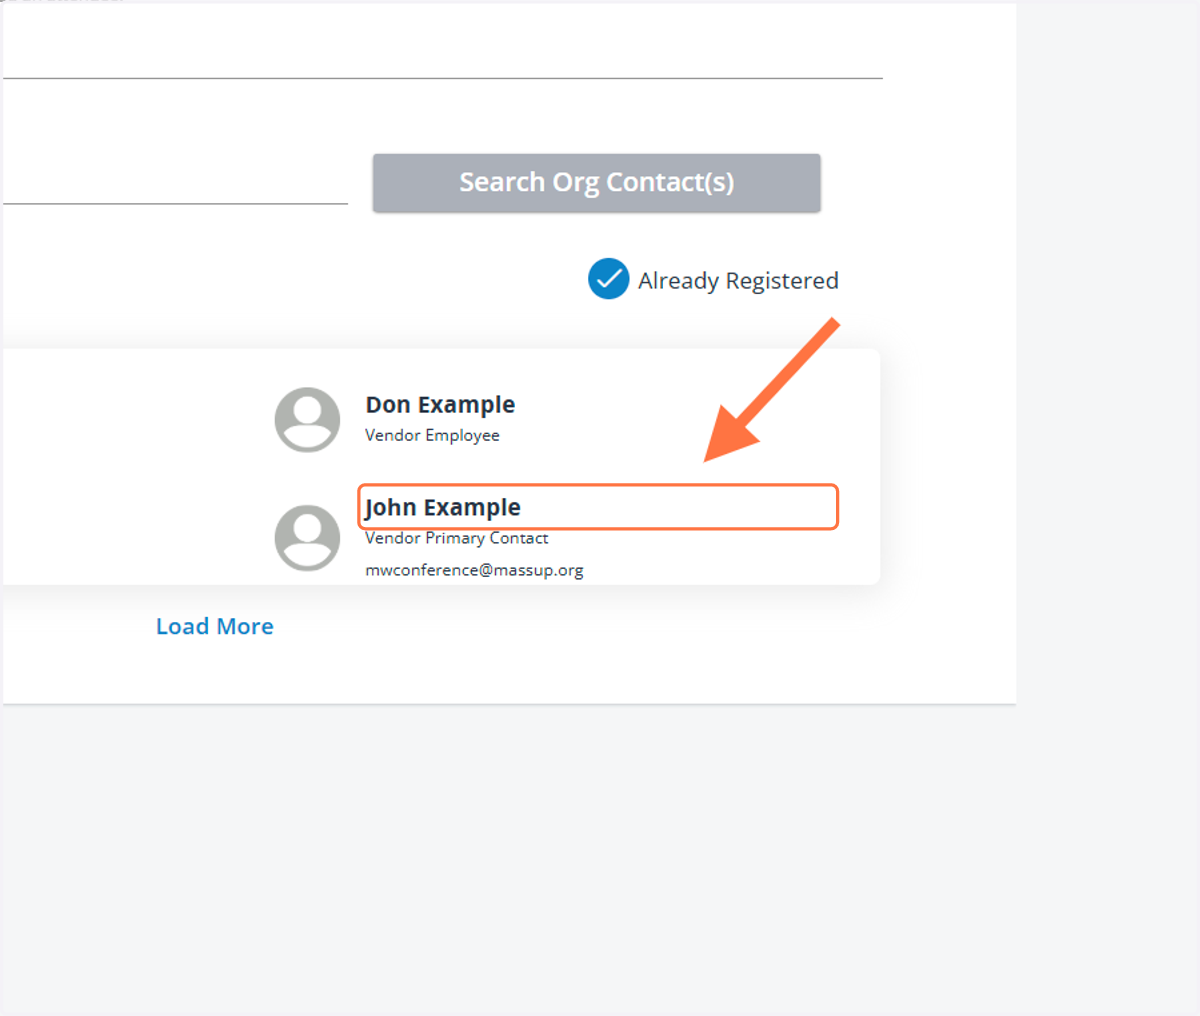Click the mwconference@massup.org email
The image size is (1200, 1016).
point(474,570)
